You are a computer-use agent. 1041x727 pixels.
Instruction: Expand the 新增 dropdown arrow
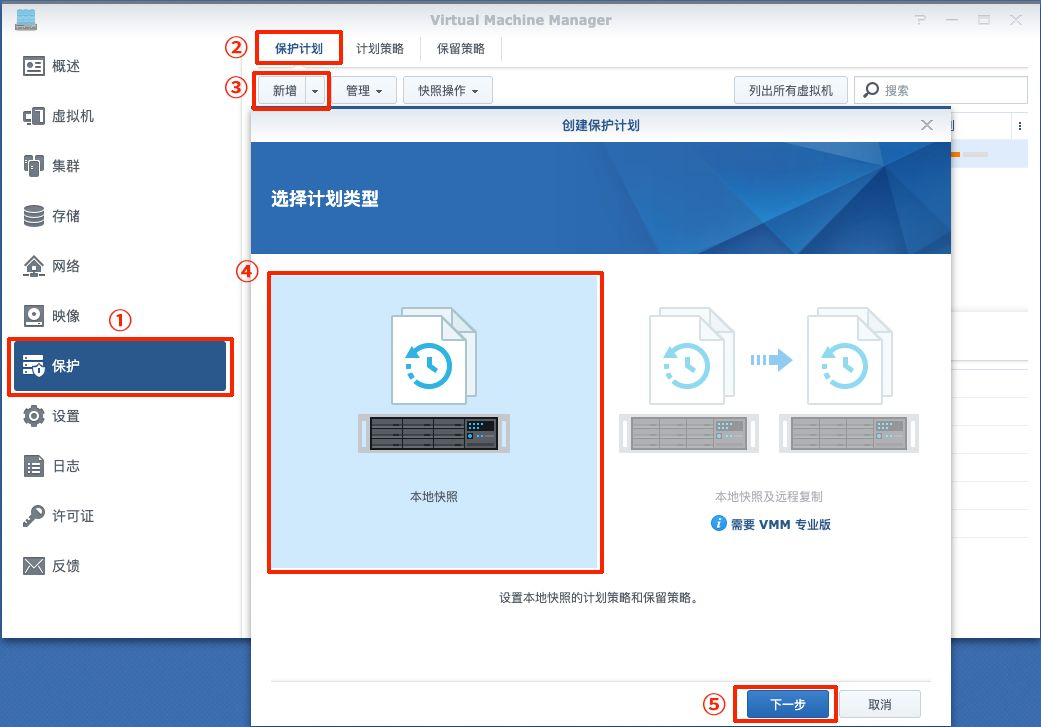click(x=315, y=91)
